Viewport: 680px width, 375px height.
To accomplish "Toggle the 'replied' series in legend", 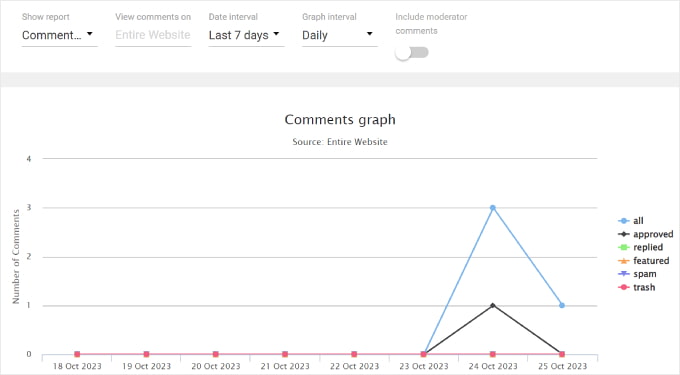I will (x=641, y=247).
